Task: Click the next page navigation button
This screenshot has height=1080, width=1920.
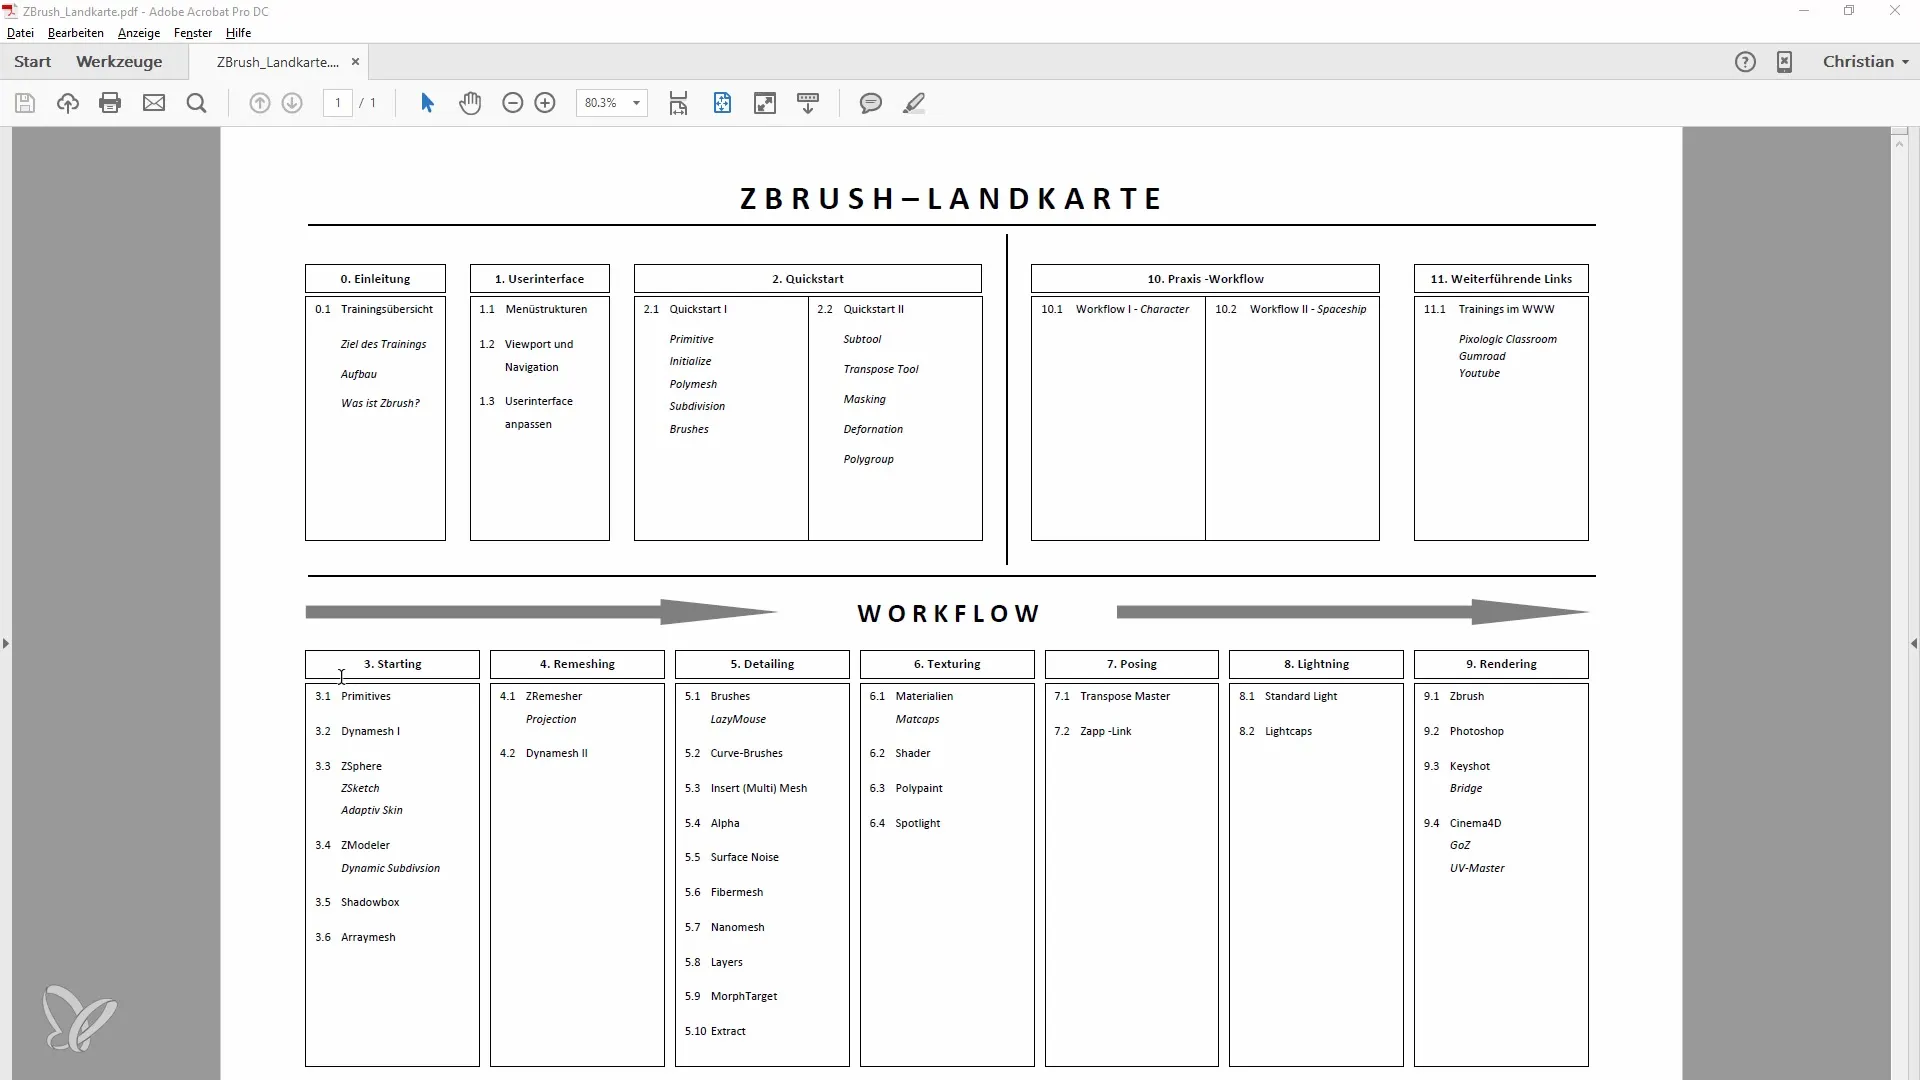Action: [293, 103]
